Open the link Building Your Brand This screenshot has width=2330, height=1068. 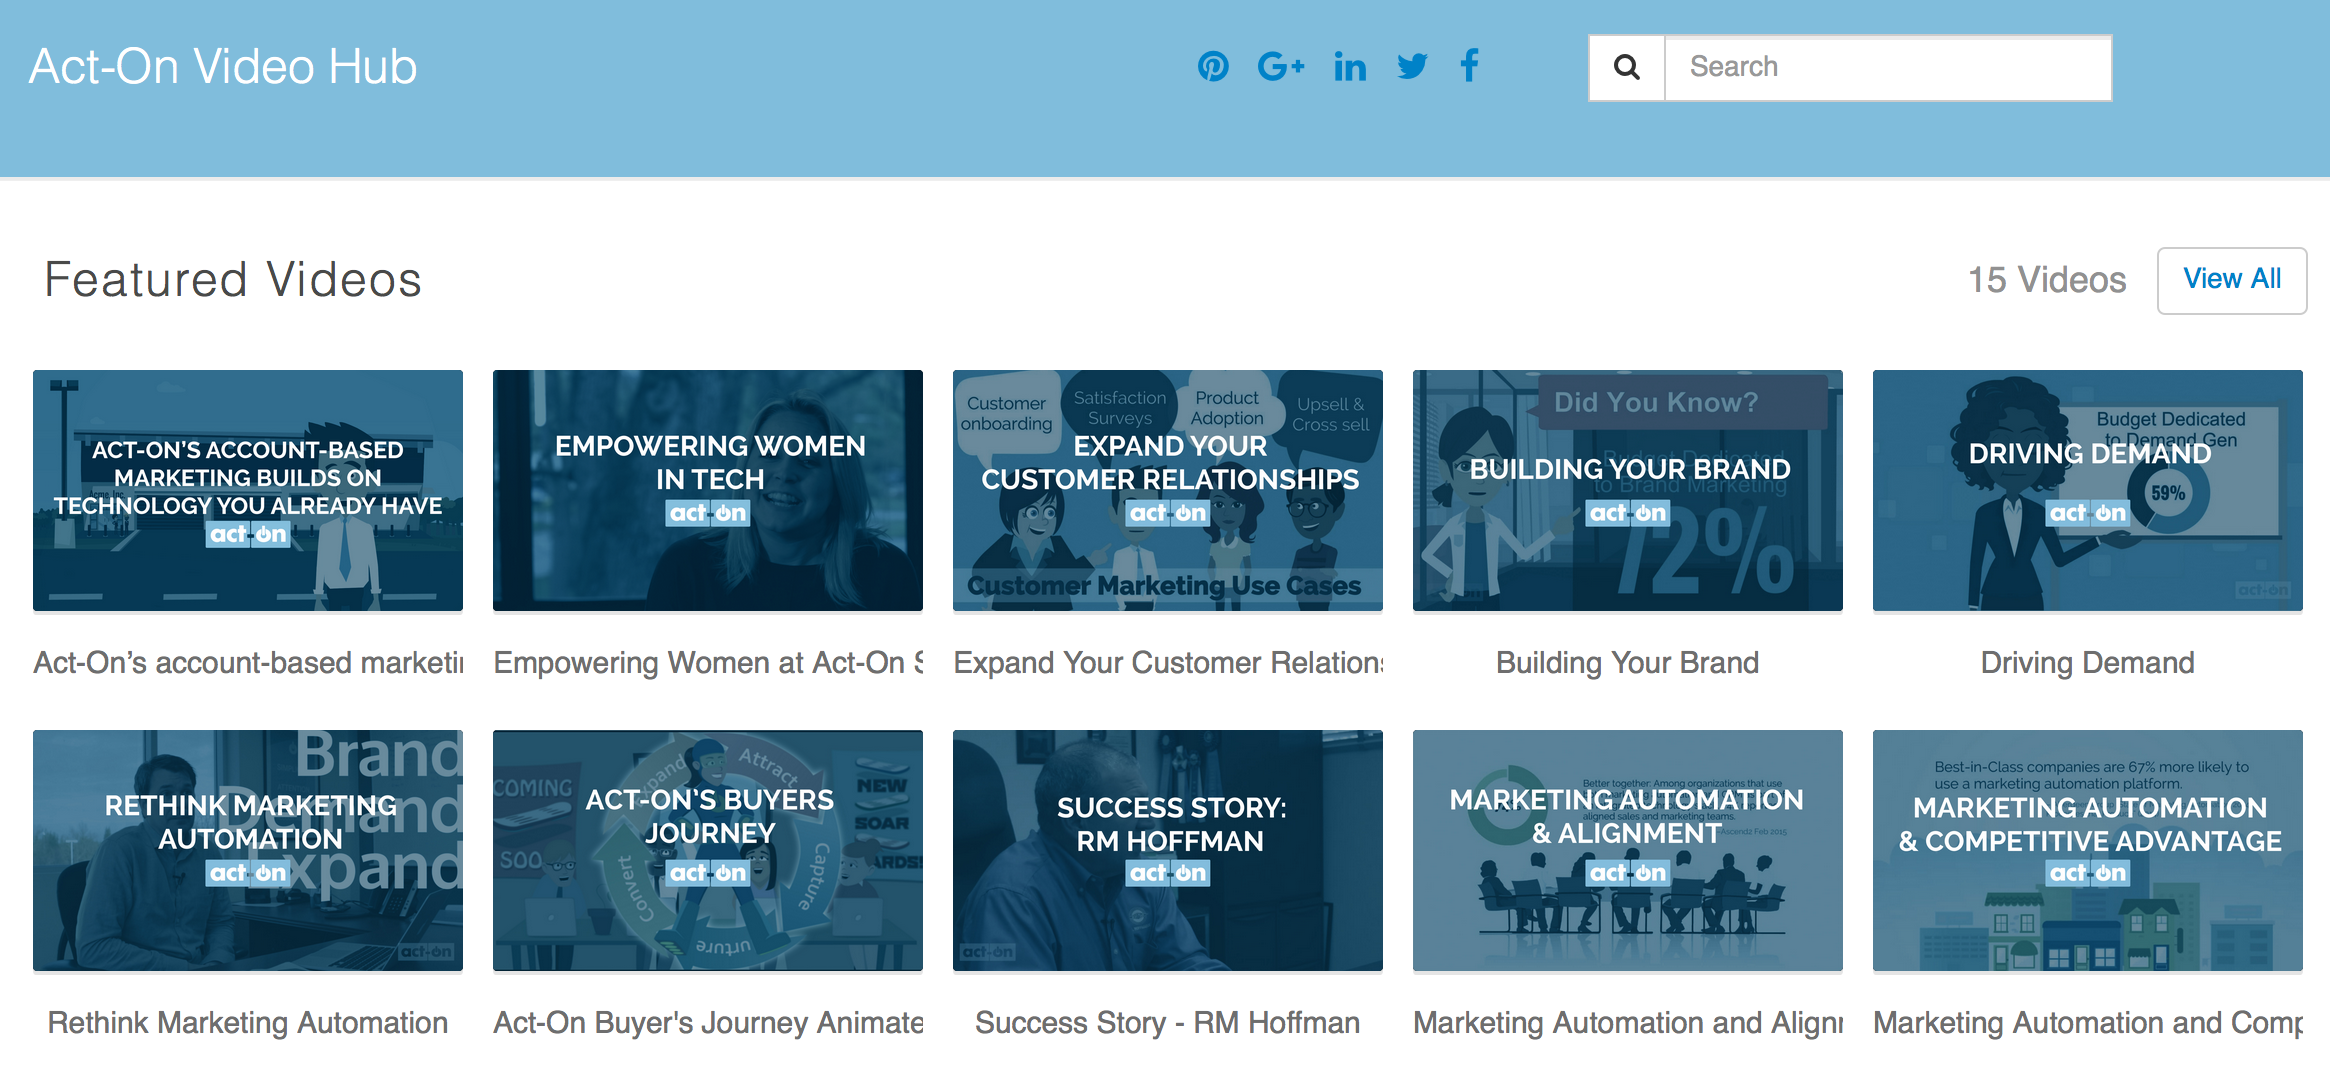[x=1627, y=662]
